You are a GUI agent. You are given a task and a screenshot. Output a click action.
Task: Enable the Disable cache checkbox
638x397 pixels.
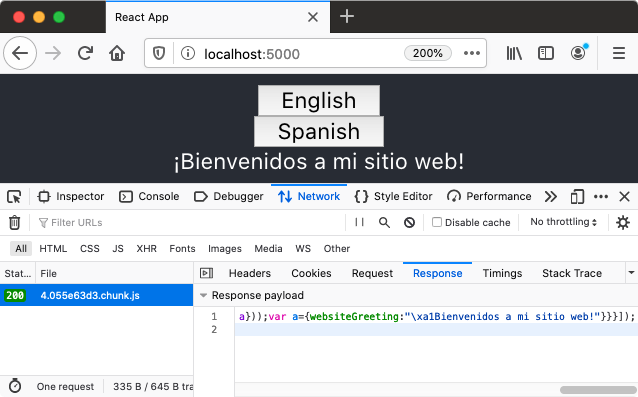tap(437, 222)
